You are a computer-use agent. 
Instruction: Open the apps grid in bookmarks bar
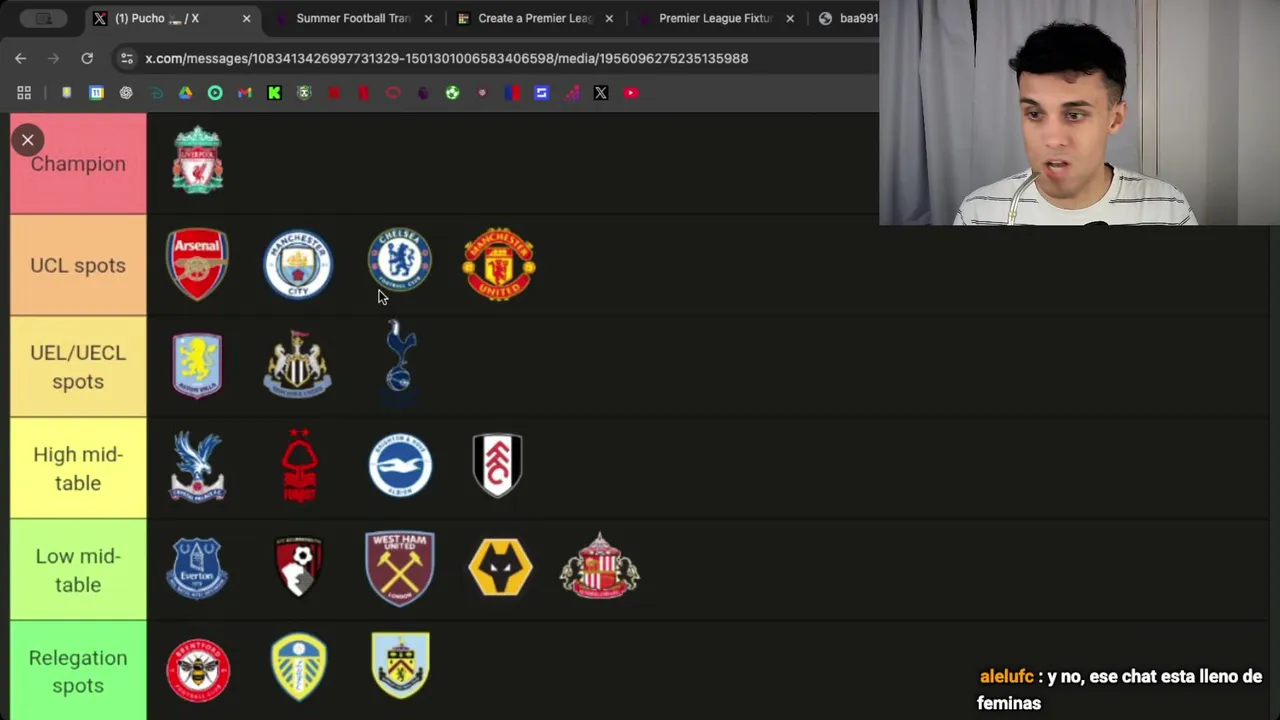coord(24,93)
